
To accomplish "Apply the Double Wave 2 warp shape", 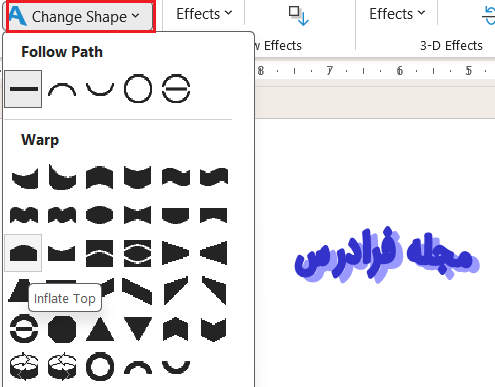I will (62, 215).
